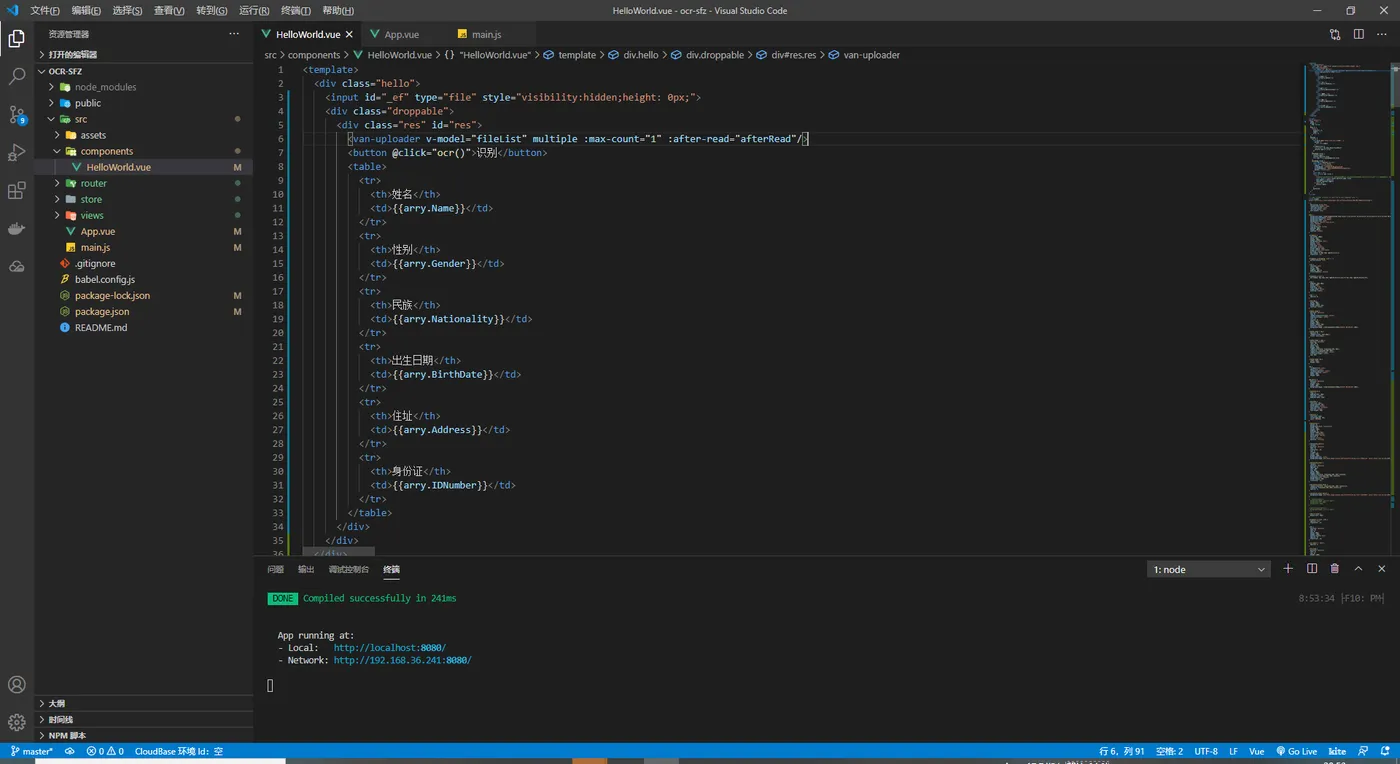Image resolution: width=1400 pixels, height=764 pixels.
Task: Open the http://localhost:8080/ link in terminal
Action: [390, 648]
